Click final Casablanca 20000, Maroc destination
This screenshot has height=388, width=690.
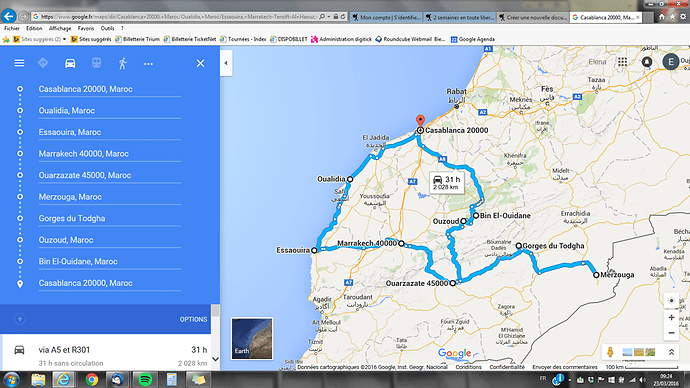coord(110,283)
